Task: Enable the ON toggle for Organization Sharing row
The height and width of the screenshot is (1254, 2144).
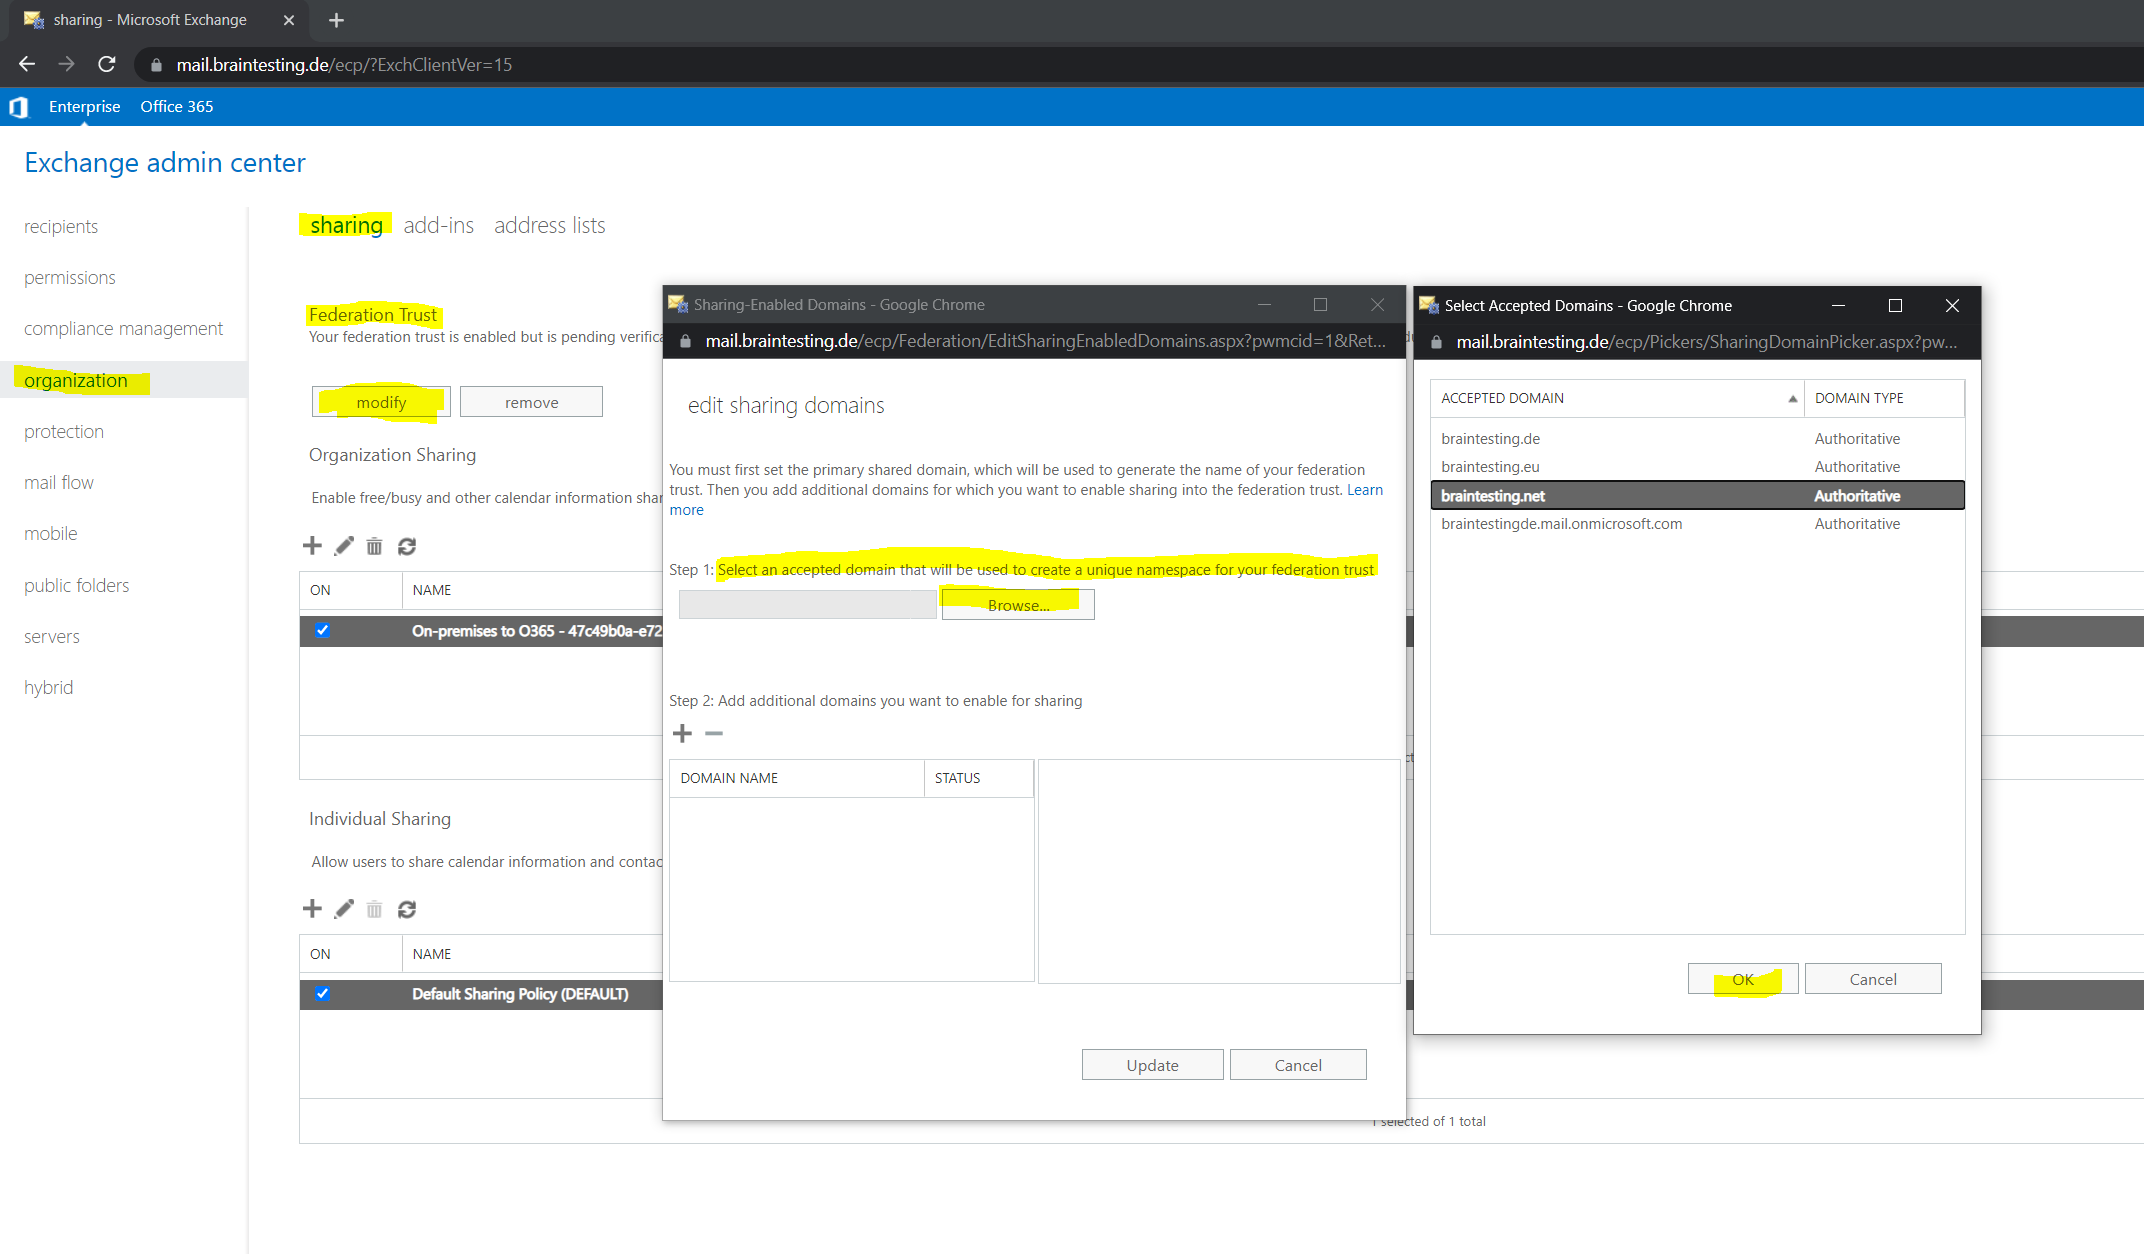Action: (325, 628)
